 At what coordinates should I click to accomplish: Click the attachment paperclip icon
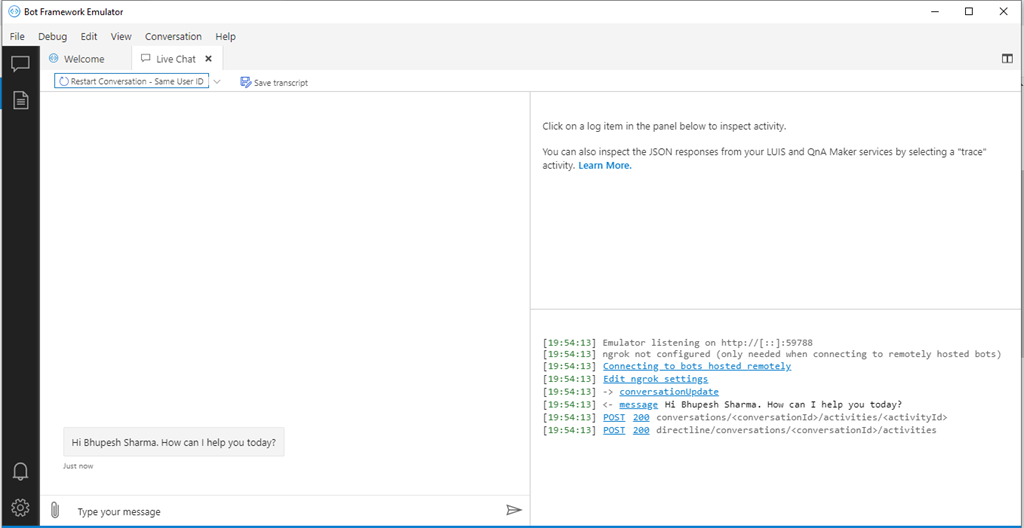[55, 510]
